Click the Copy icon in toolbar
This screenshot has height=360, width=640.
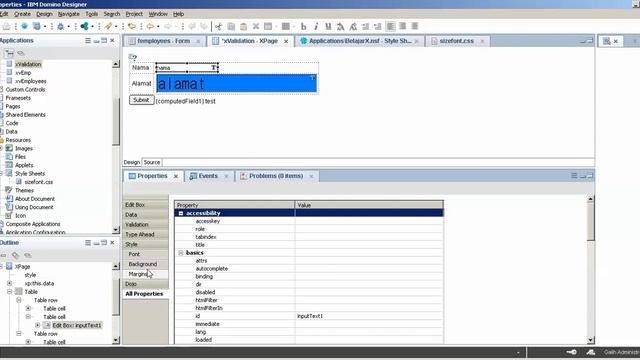(231, 27)
